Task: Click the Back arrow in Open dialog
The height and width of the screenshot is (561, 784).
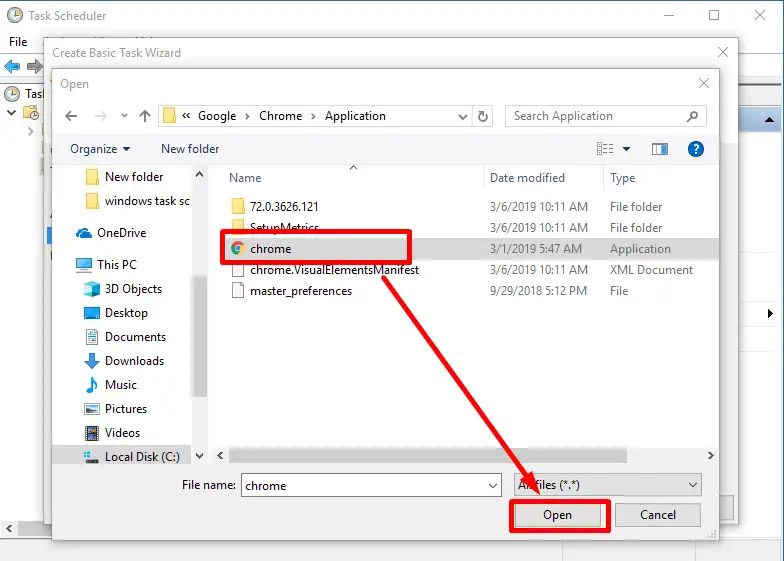Action: tap(72, 116)
